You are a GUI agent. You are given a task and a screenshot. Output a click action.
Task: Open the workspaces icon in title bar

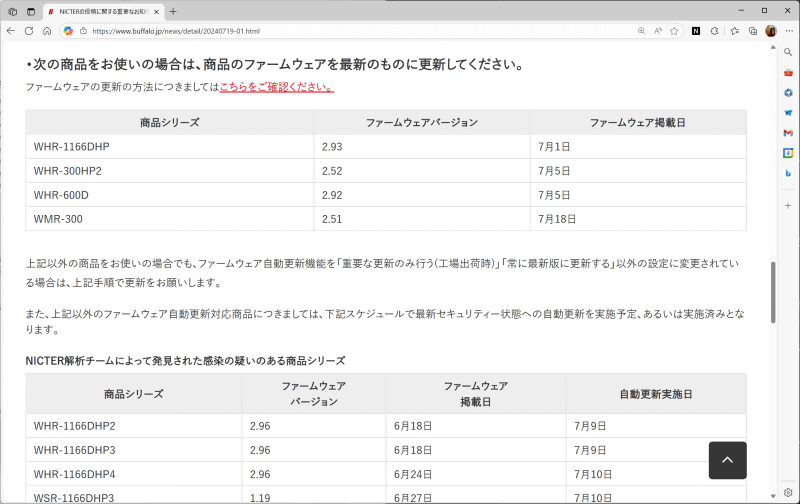[13, 11]
